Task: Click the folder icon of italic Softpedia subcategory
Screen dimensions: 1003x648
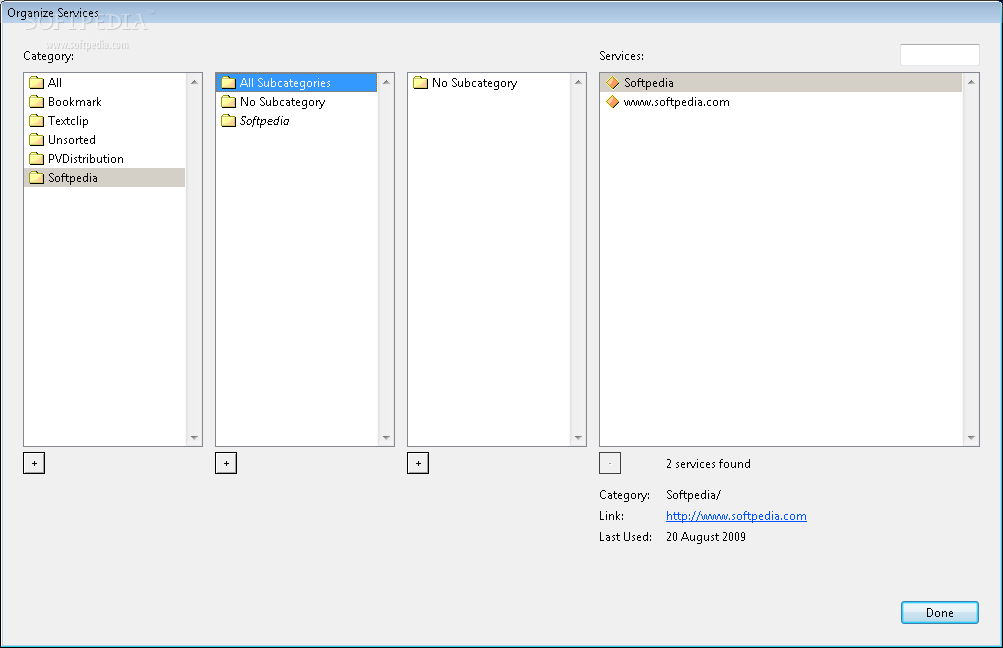Action: click(x=228, y=121)
